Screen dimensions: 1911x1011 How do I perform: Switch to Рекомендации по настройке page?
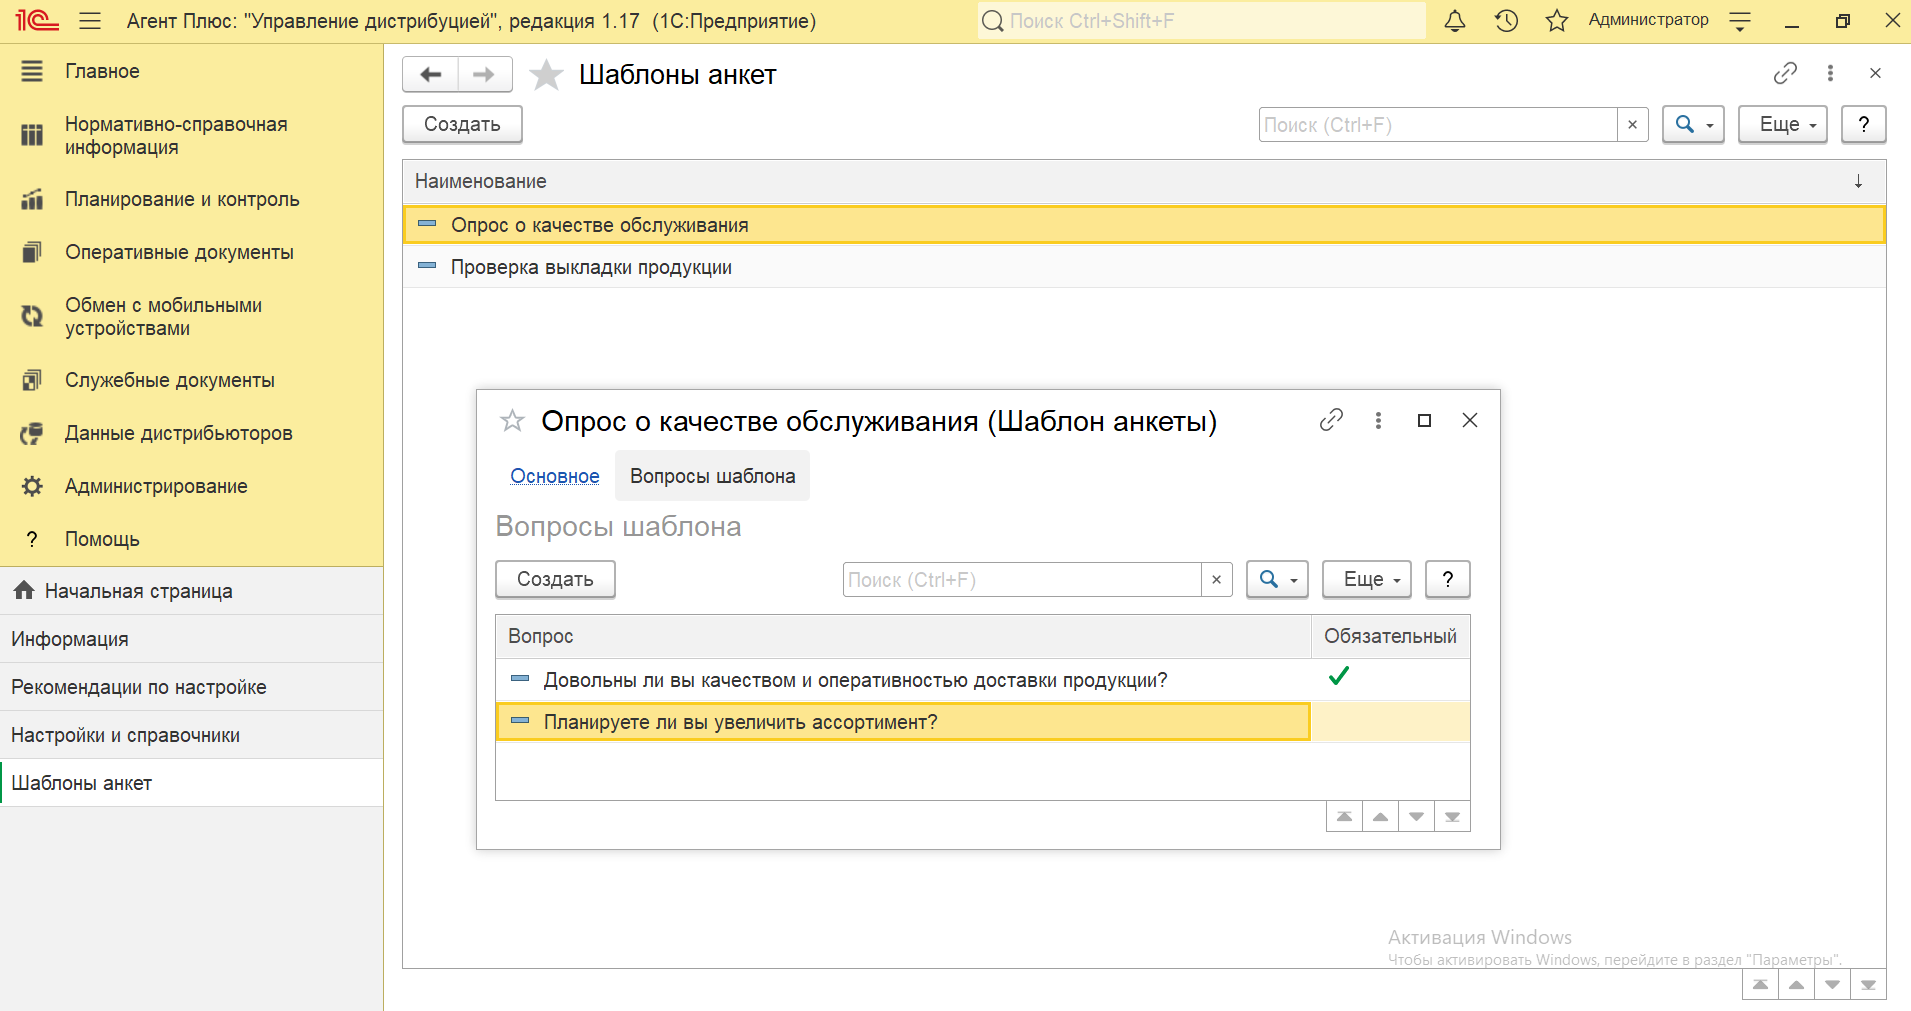tap(191, 687)
